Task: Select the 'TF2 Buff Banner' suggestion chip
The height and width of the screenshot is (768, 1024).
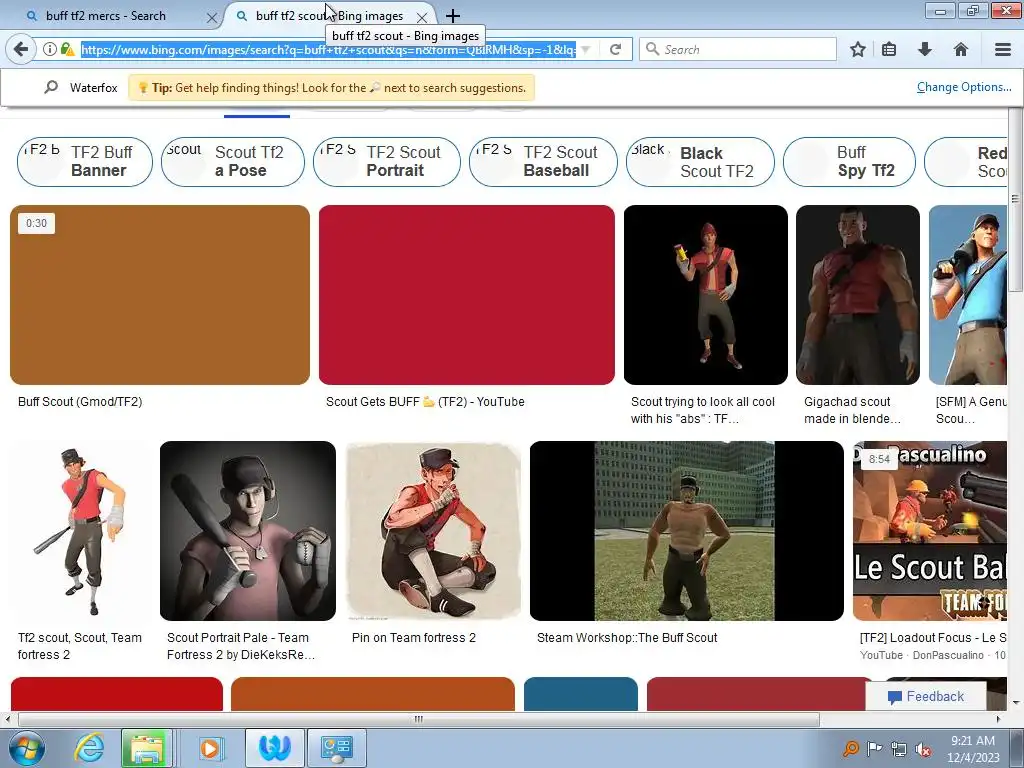Action: [x=85, y=161]
